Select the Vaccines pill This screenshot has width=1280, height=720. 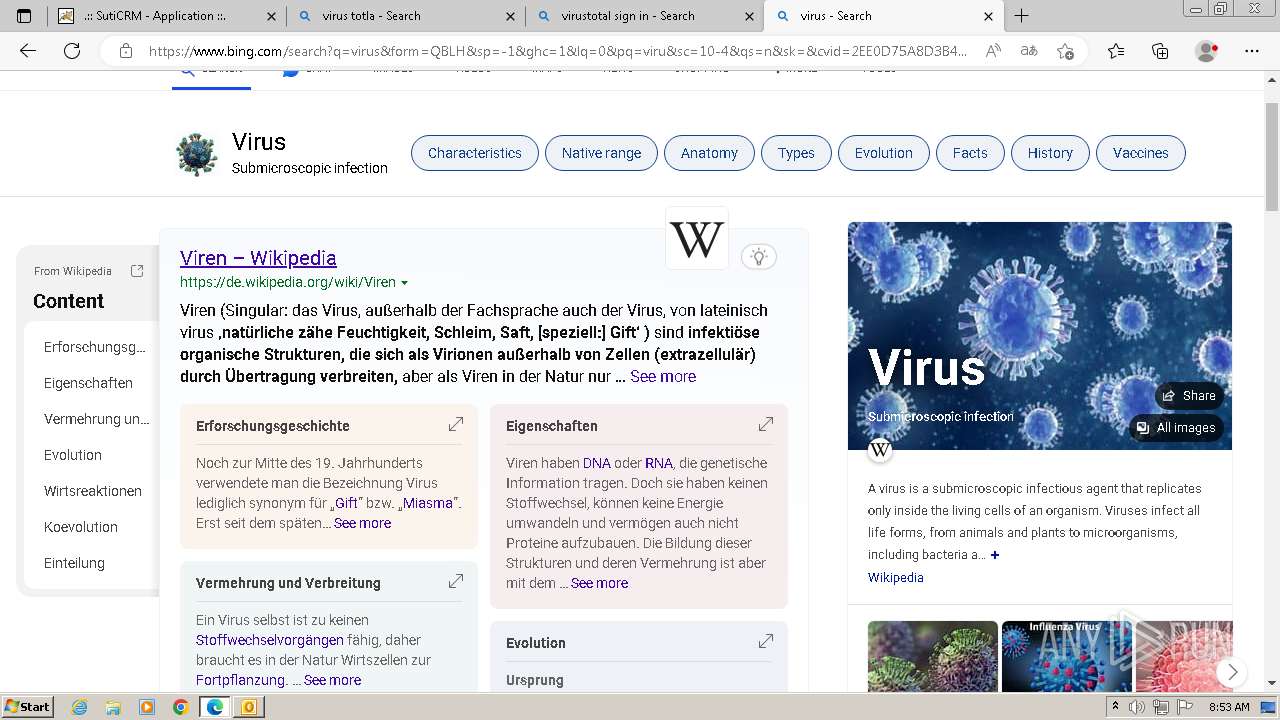click(1141, 153)
